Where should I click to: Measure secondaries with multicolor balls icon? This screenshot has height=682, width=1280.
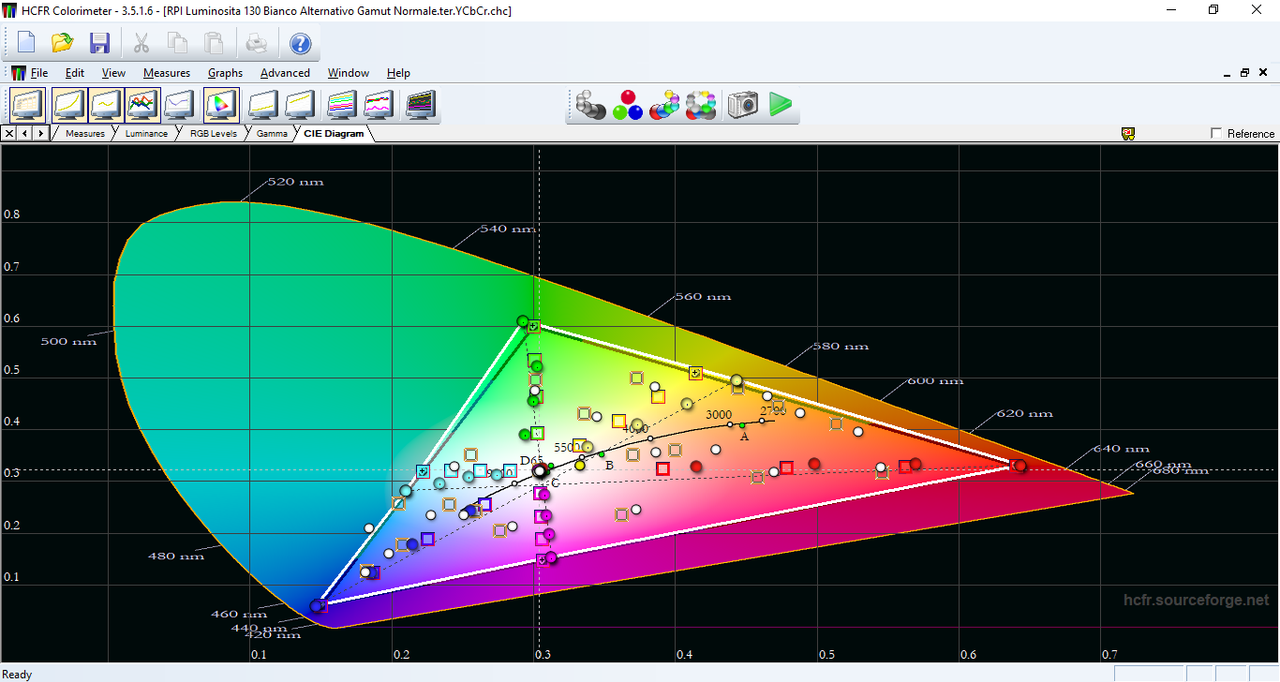(665, 104)
